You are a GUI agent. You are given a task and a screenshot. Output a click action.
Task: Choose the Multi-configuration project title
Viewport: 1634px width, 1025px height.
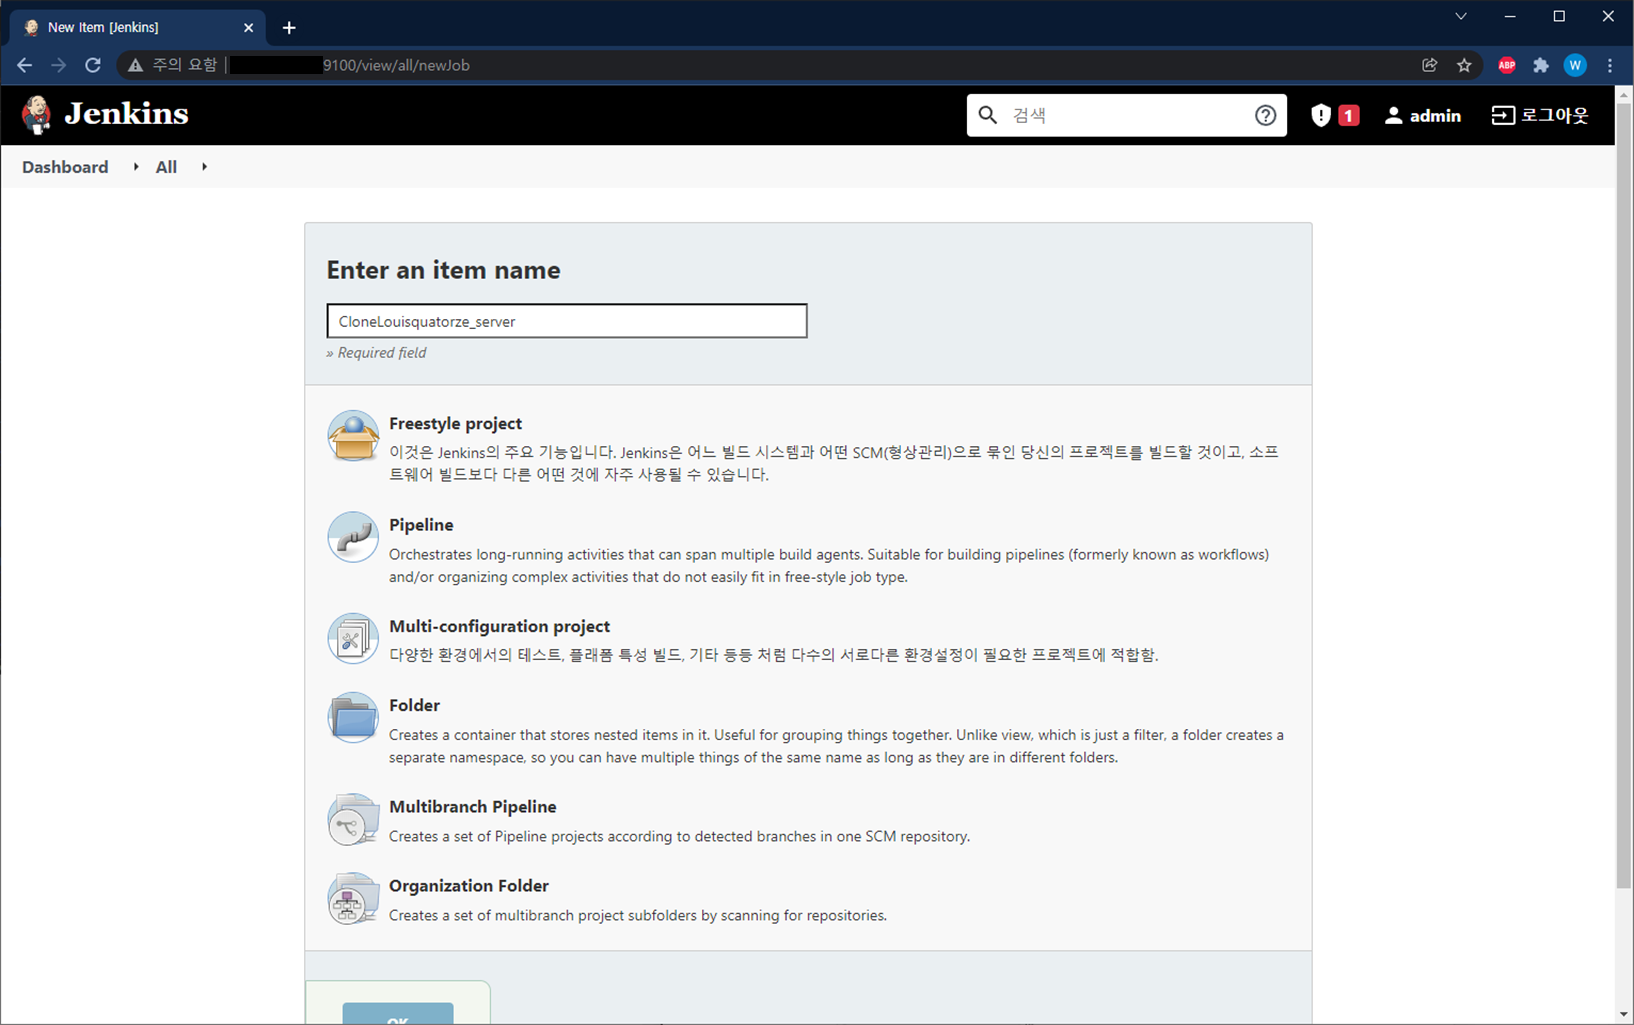(x=499, y=626)
